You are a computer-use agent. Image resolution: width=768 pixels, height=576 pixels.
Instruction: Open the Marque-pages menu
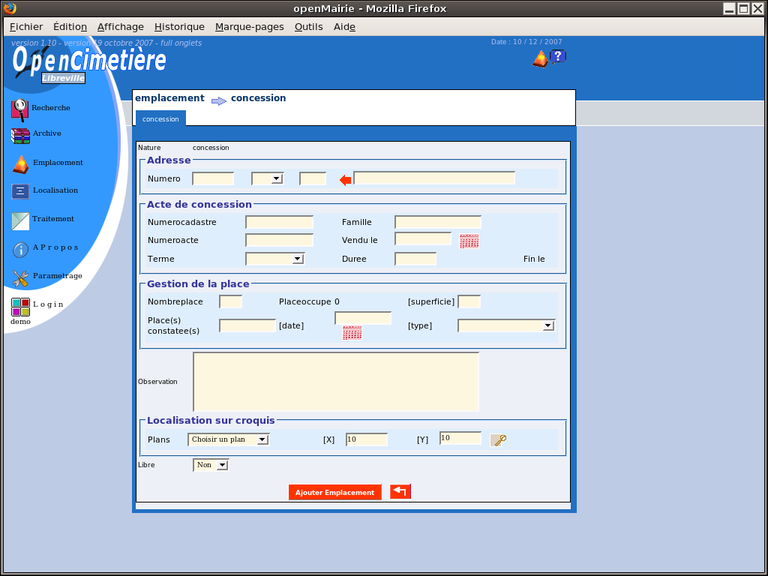[x=249, y=27]
